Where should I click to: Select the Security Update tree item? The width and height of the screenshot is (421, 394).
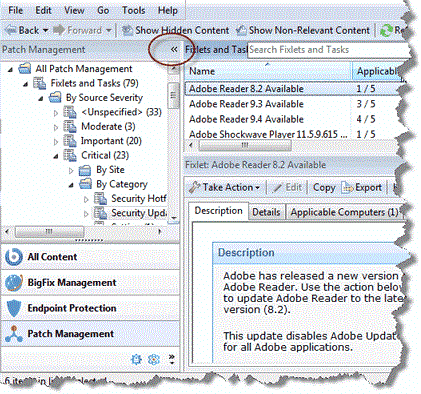click(138, 213)
